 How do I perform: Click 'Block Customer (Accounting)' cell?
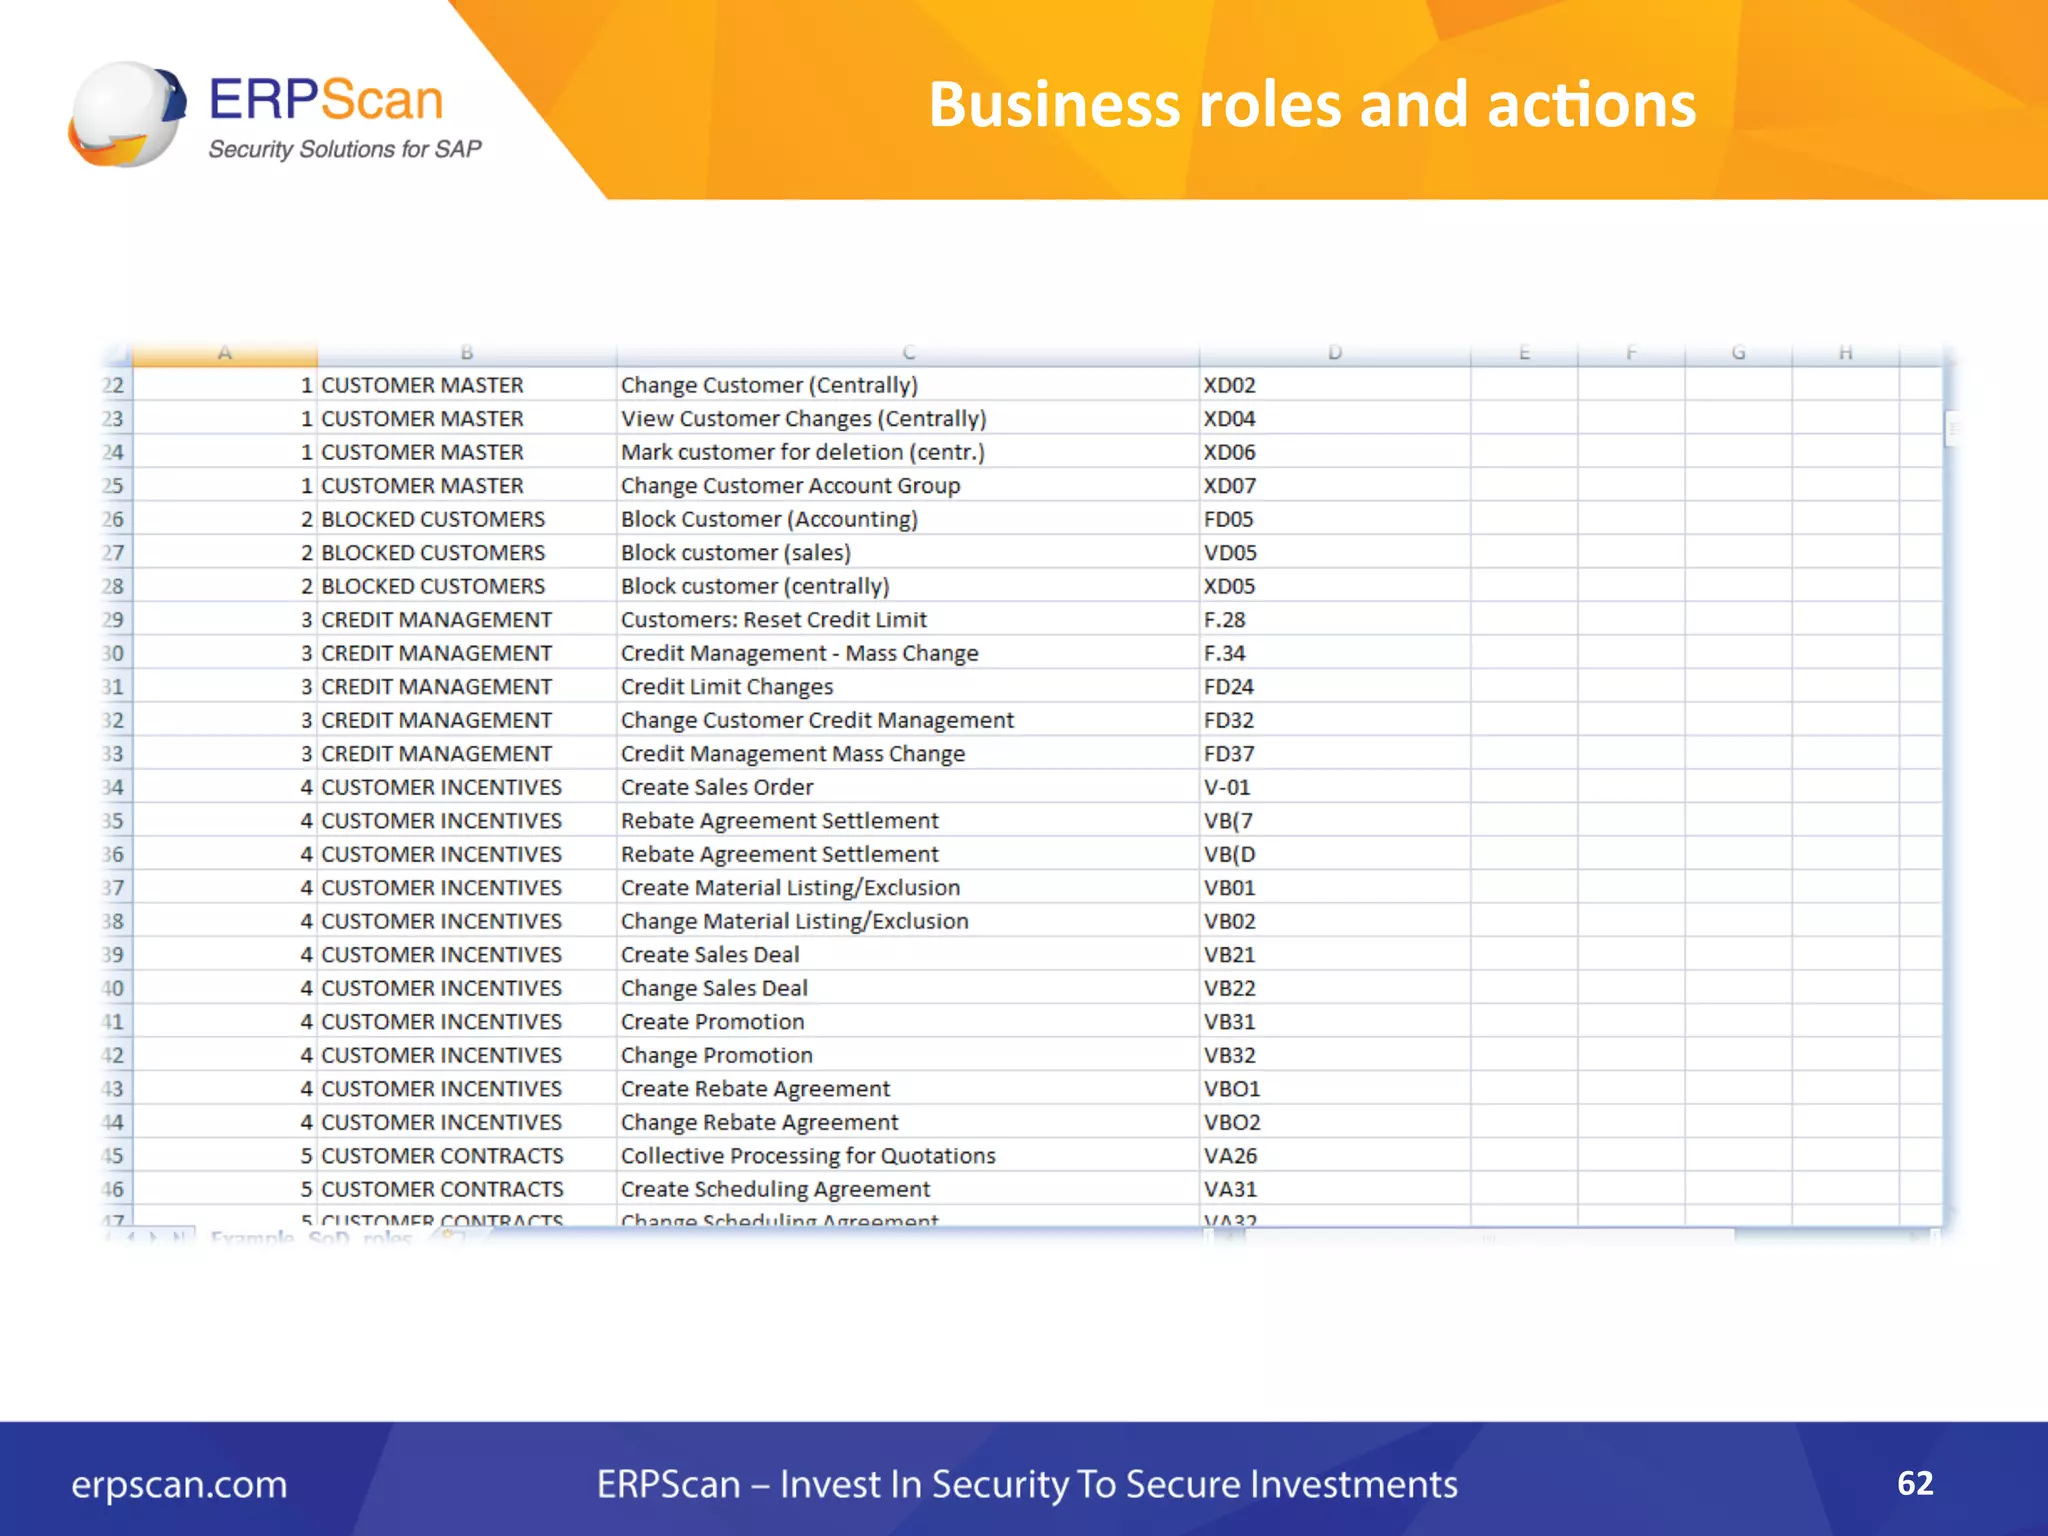pos(908,519)
